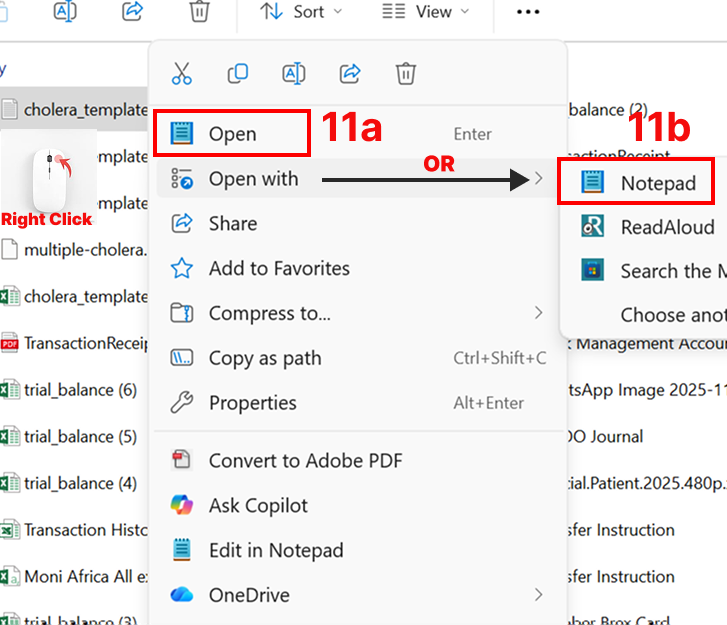Expand the OneDrive submenu chevron
This screenshot has height=625, width=727.
tap(538, 594)
